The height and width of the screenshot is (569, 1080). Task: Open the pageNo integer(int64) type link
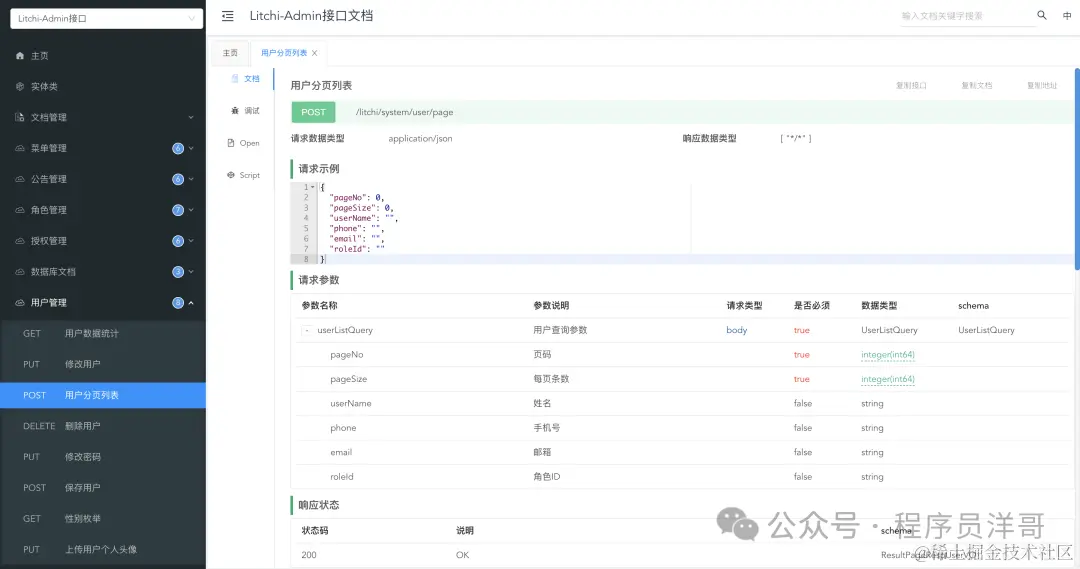pyautogui.click(x=888, y=355)
